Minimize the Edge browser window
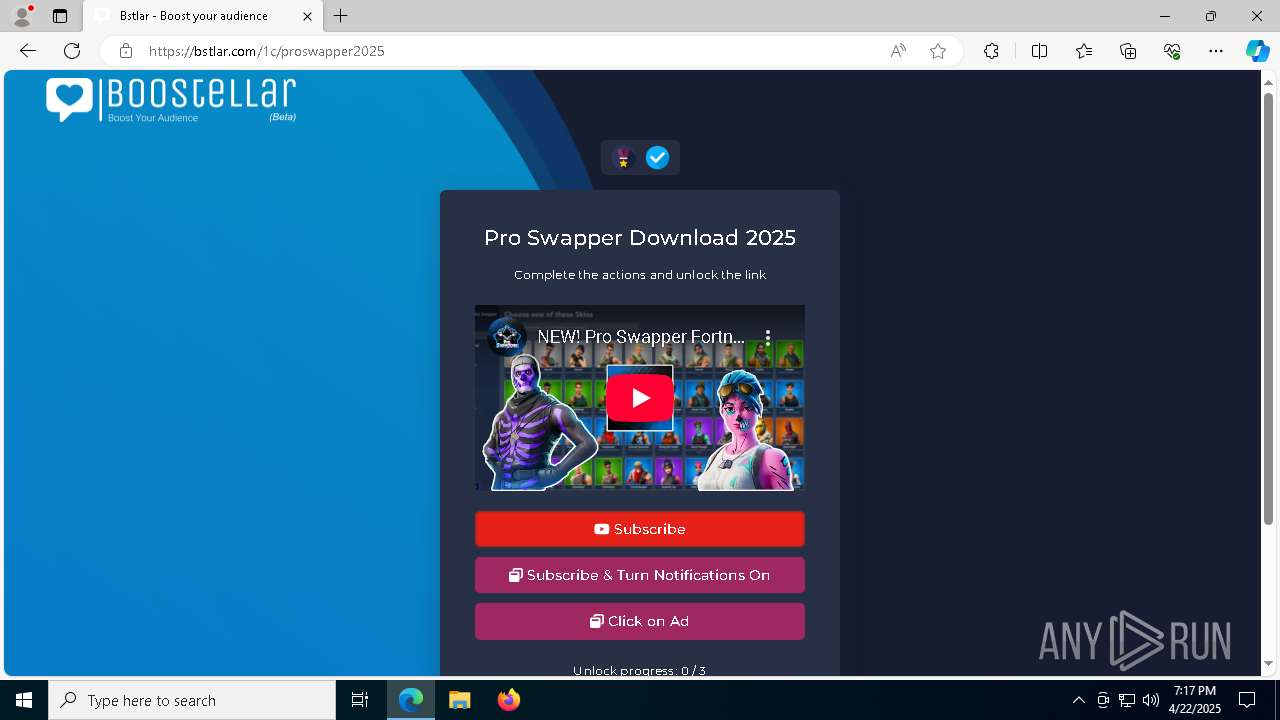The height and width of the screenshot is (720, 1280). [x=1165, y=16]
